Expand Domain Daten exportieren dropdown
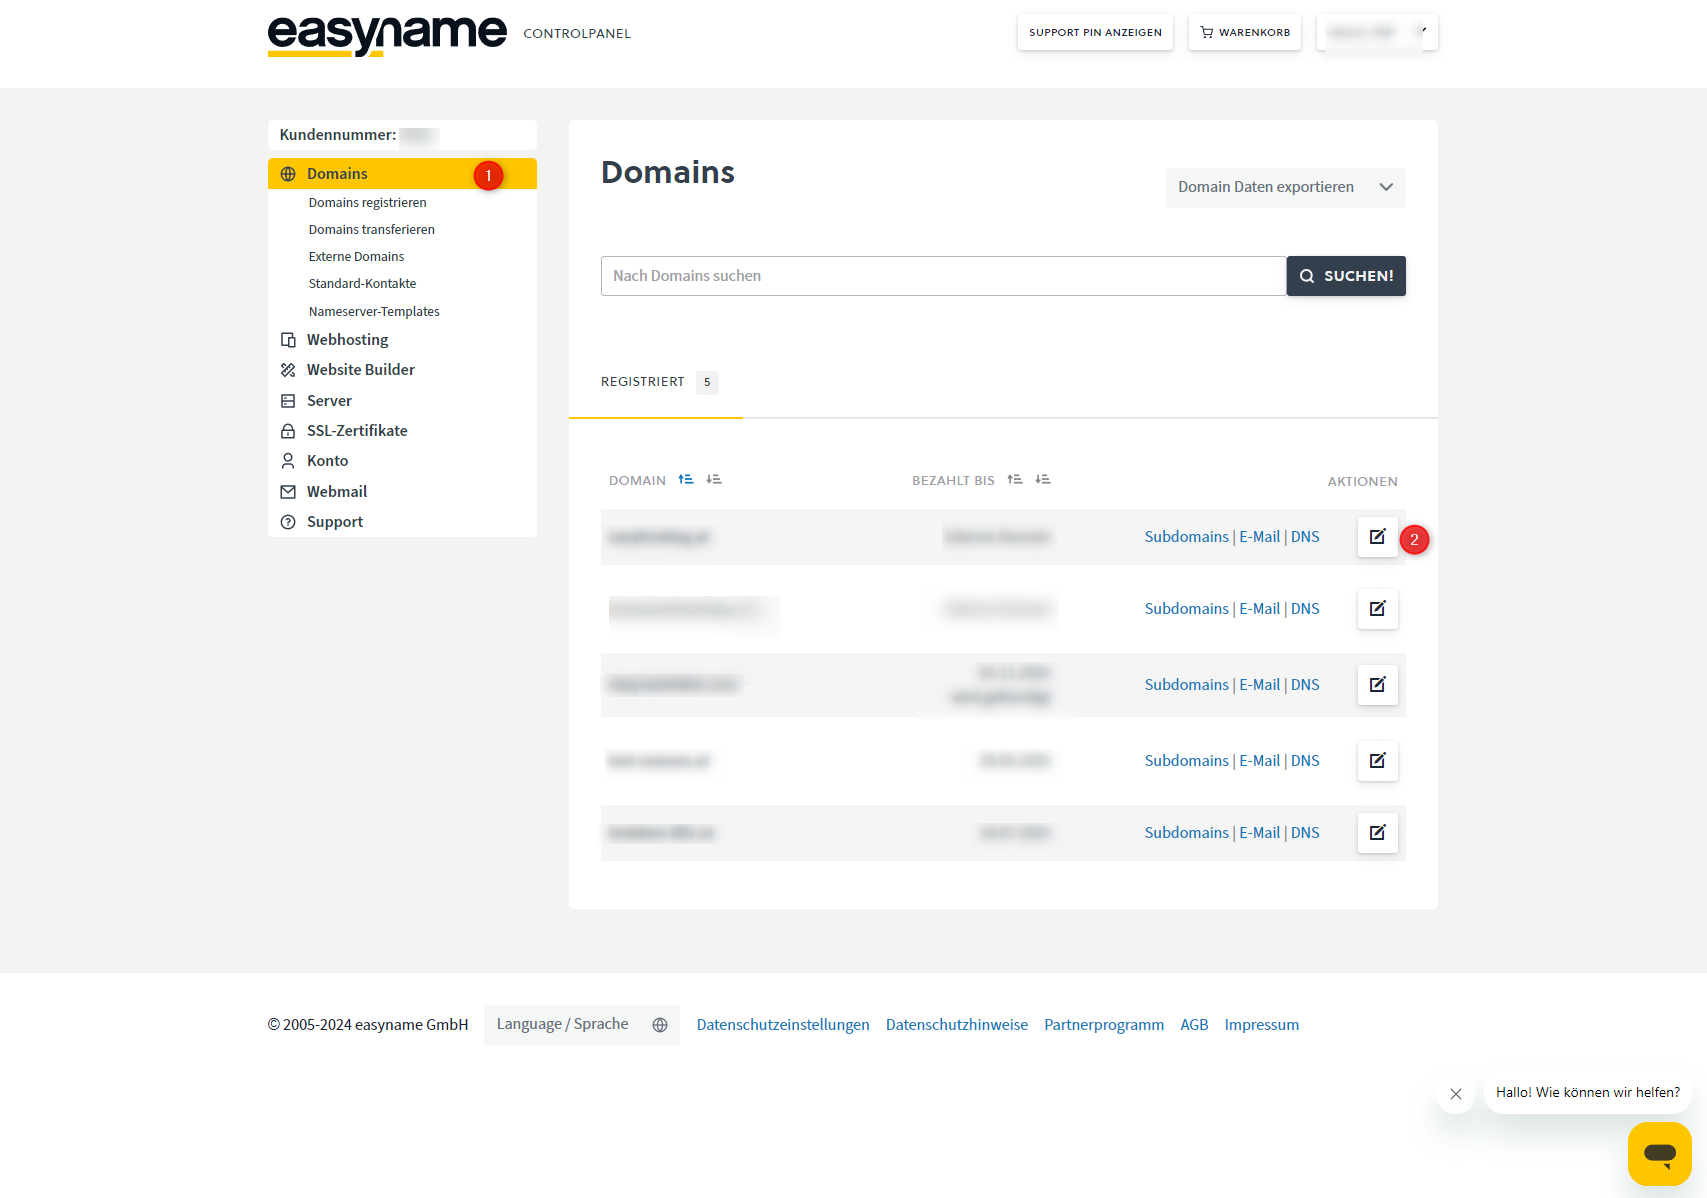 click(1285, 188)
